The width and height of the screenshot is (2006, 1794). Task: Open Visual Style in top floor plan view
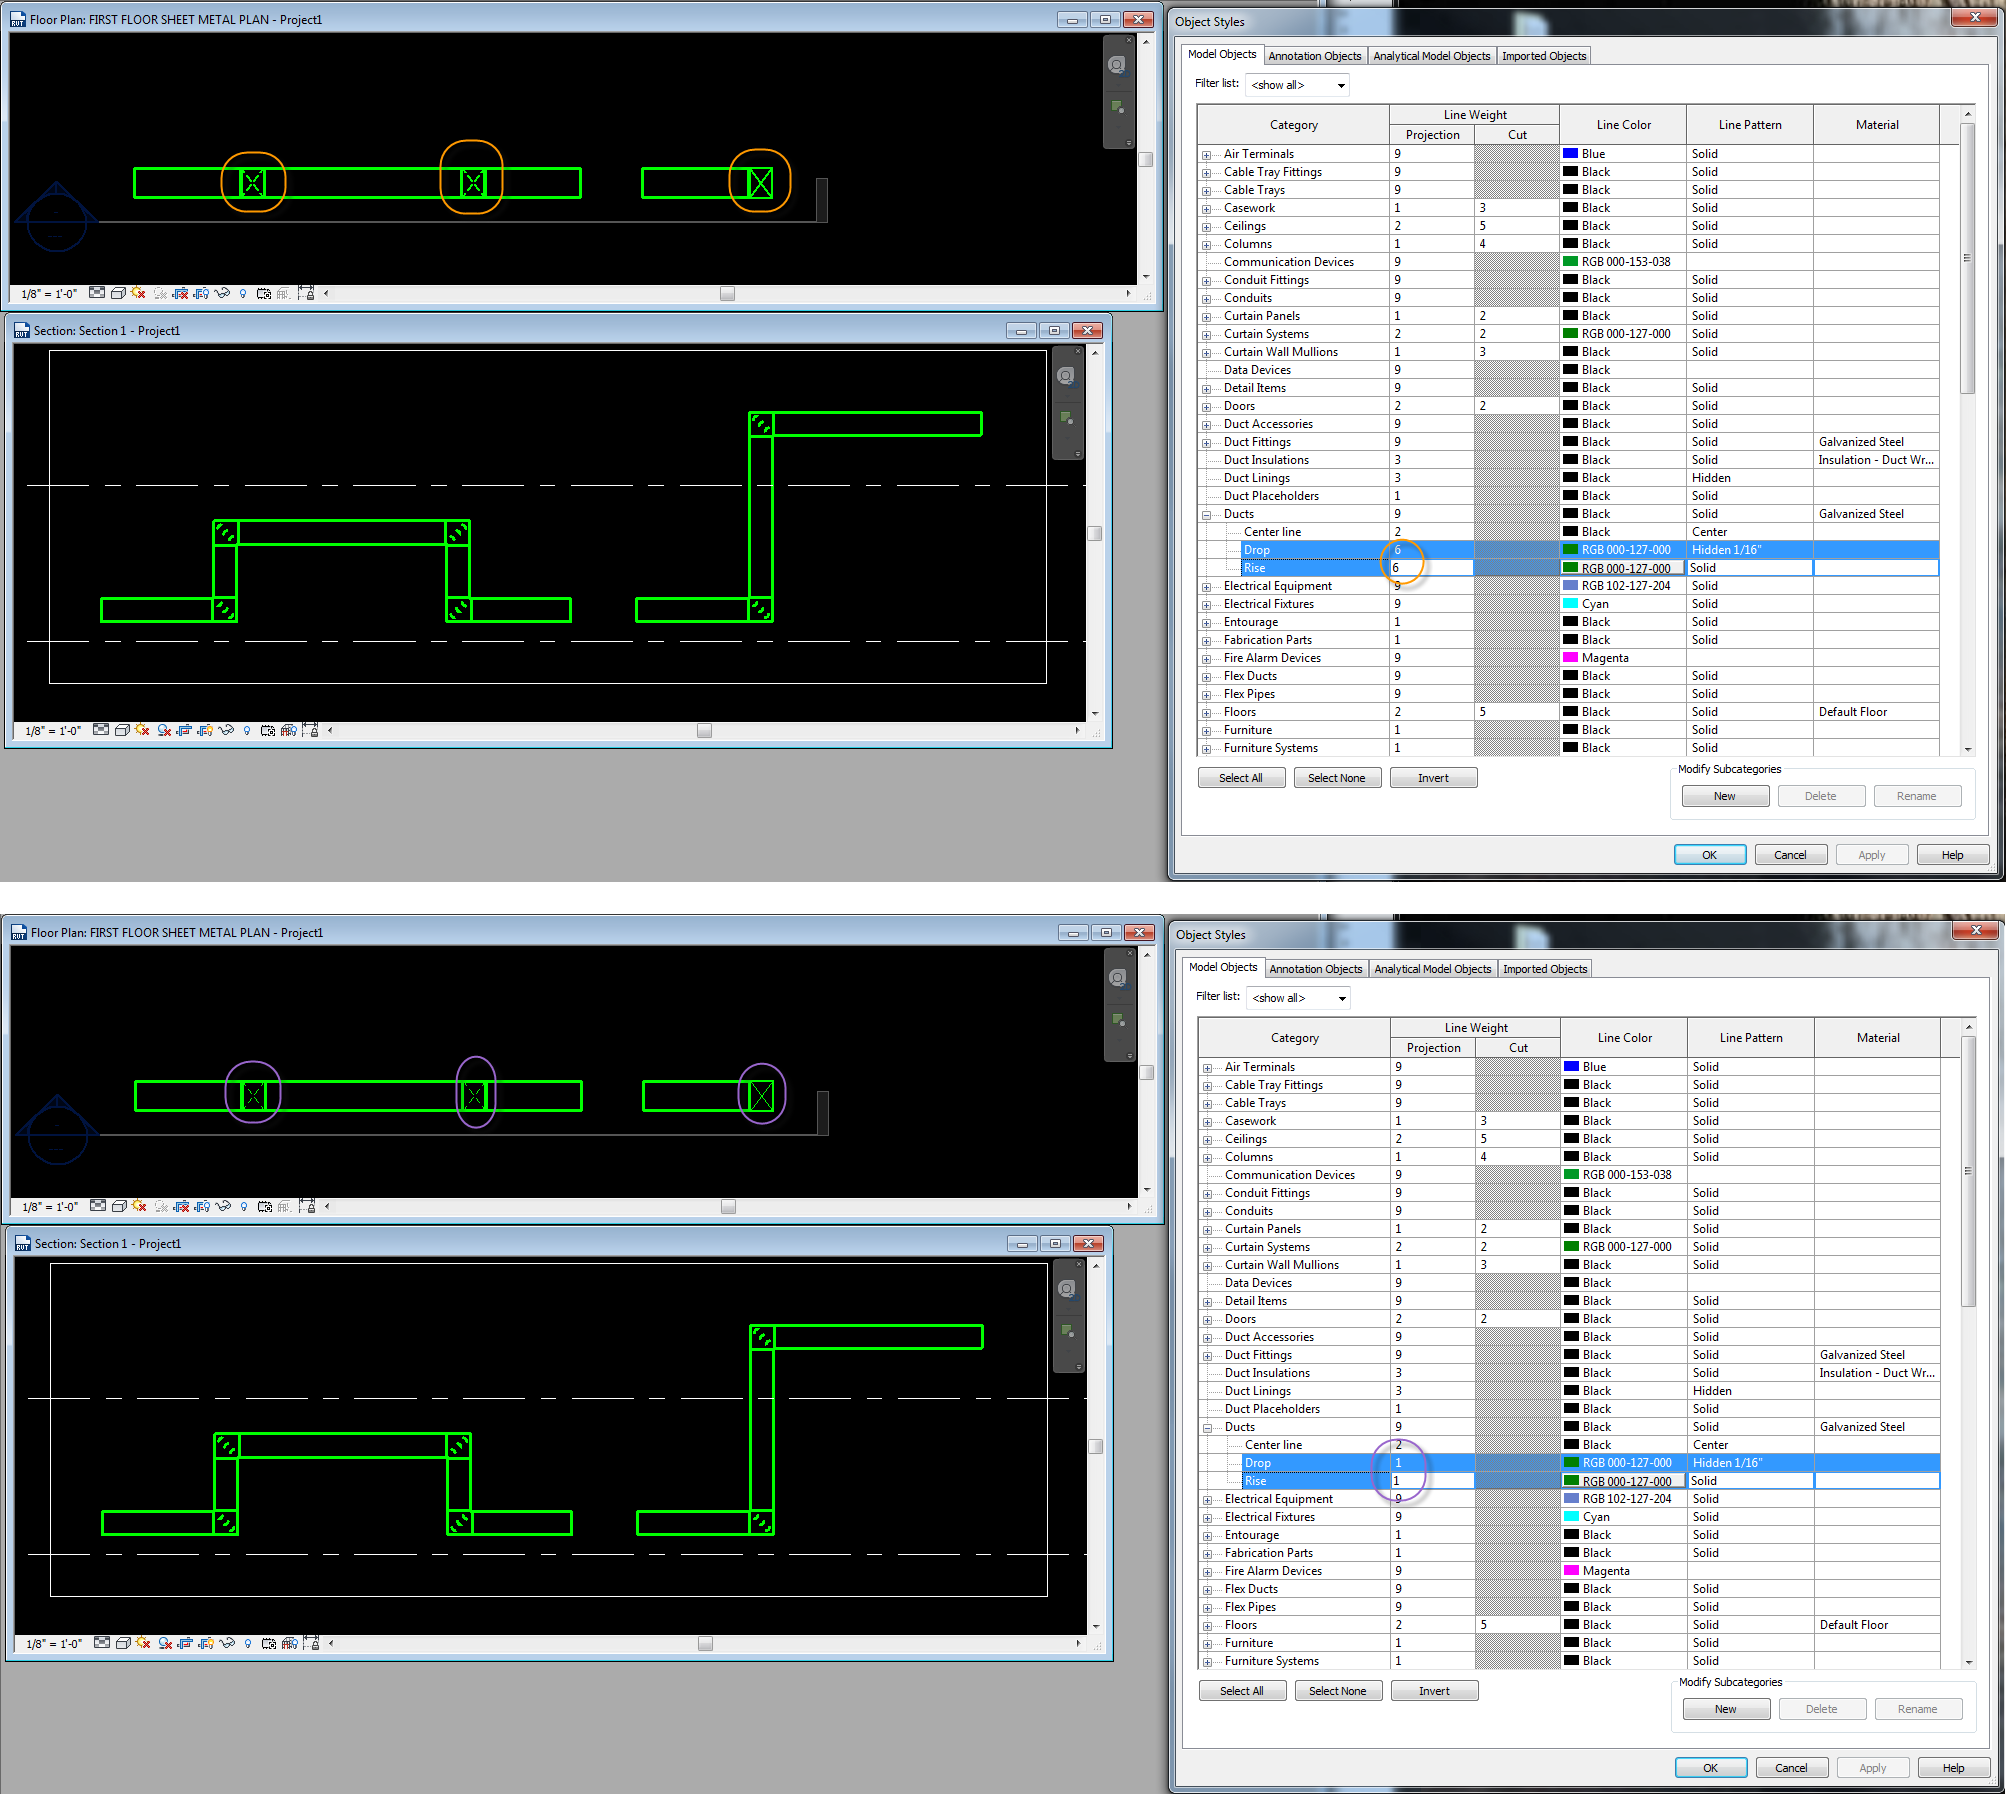coord(118,293)
